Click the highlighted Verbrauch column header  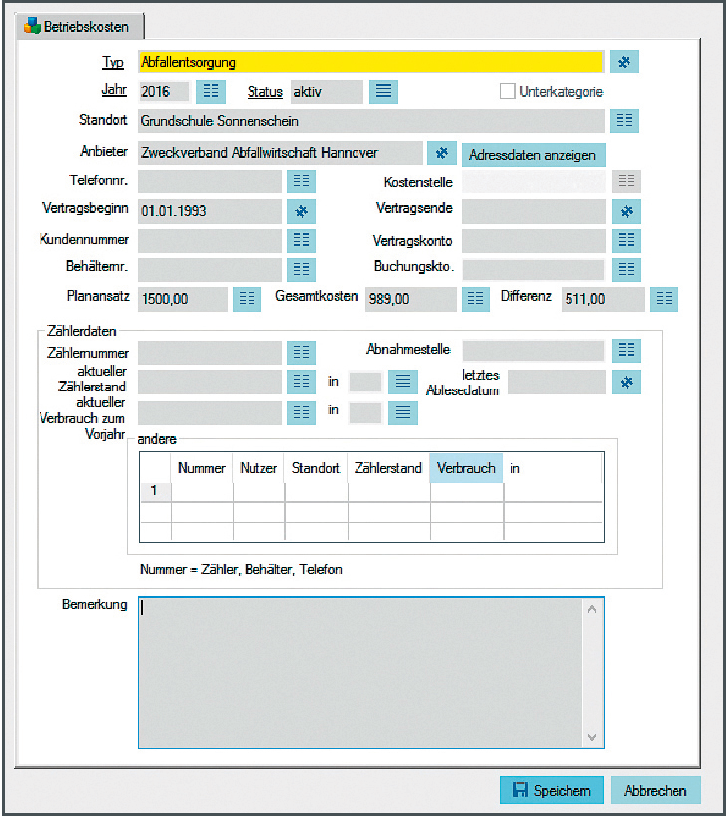point(466,468)
